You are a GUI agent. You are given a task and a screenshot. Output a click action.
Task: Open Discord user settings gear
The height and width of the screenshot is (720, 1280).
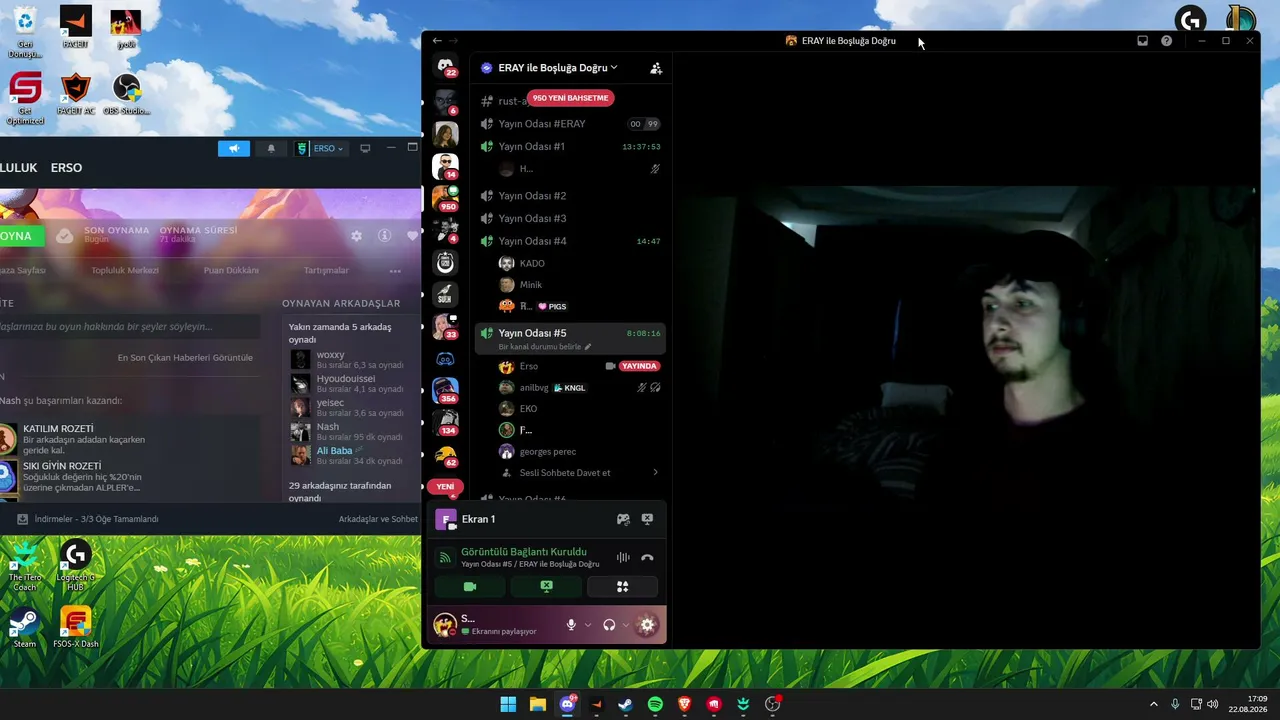click(647, 625)
